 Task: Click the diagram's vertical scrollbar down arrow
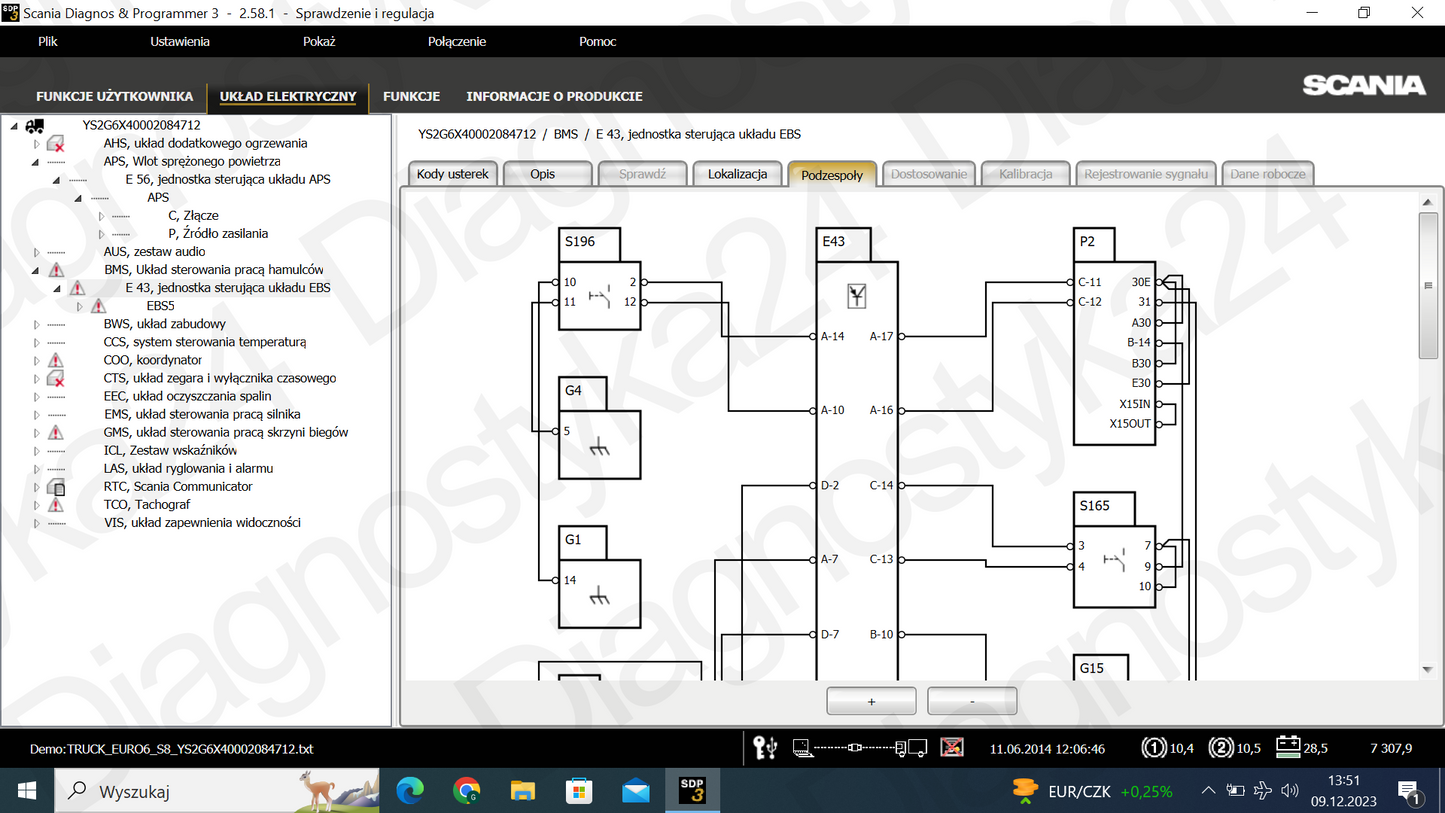click(1428, 669)
